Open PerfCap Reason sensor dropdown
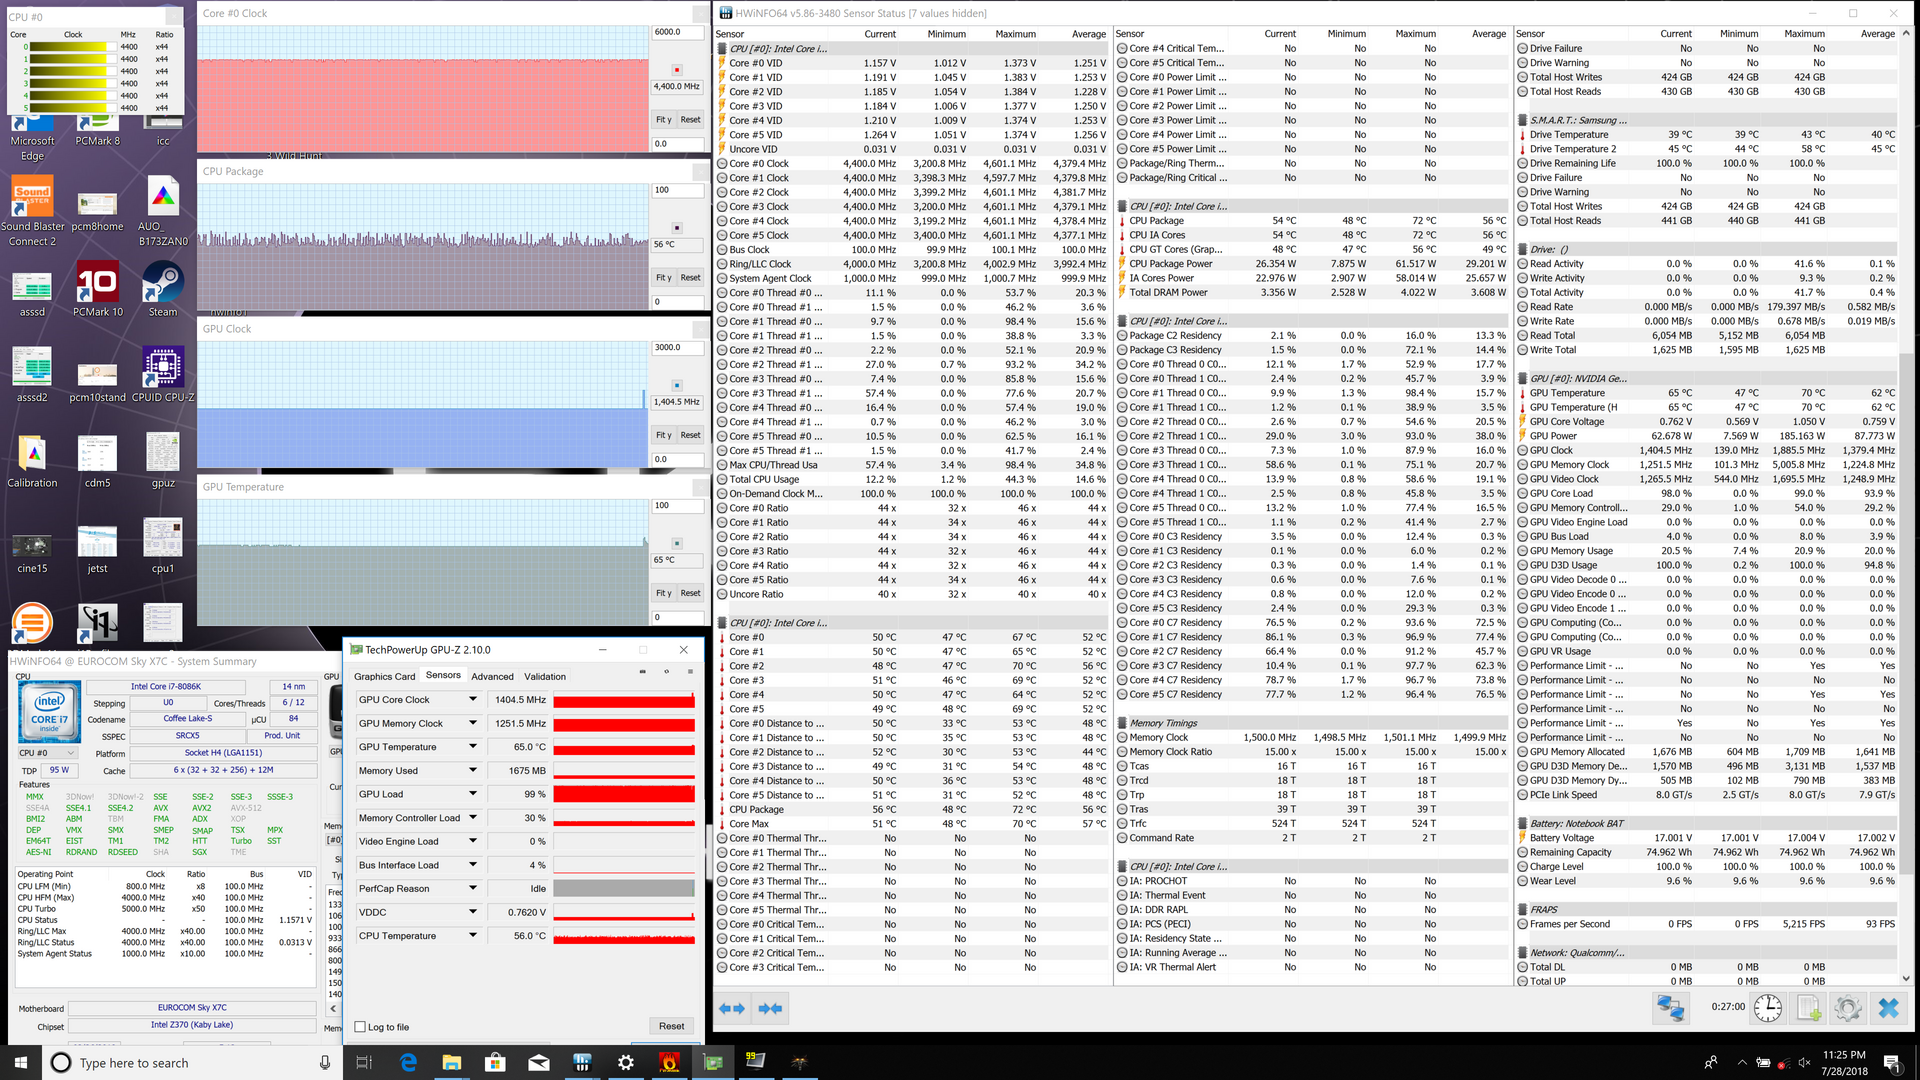This screenshot has height=1080, width=1920. click(473, 889)
